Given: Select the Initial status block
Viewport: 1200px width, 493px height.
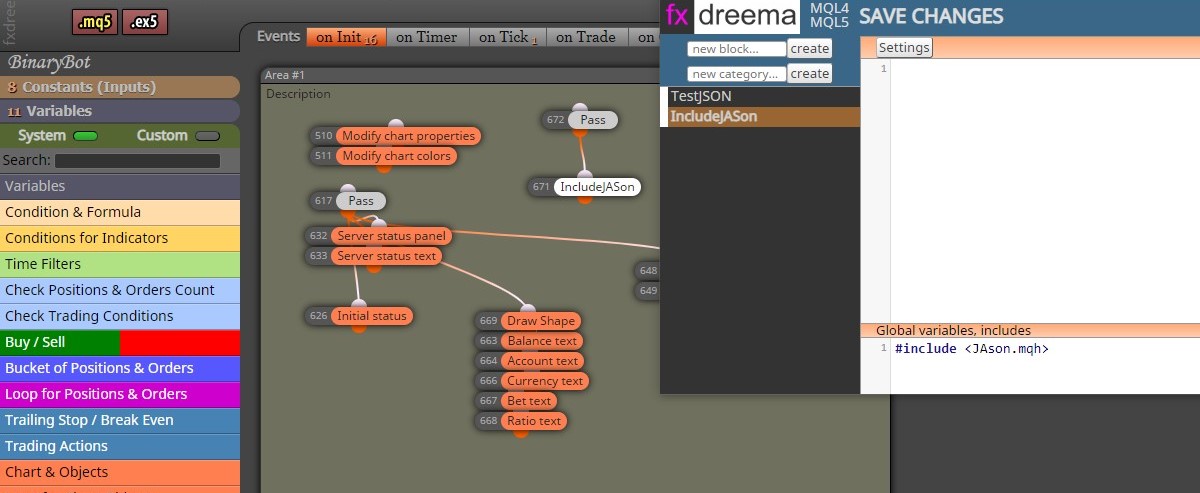Looking at the screenshot, I should [x=372, y=316].
